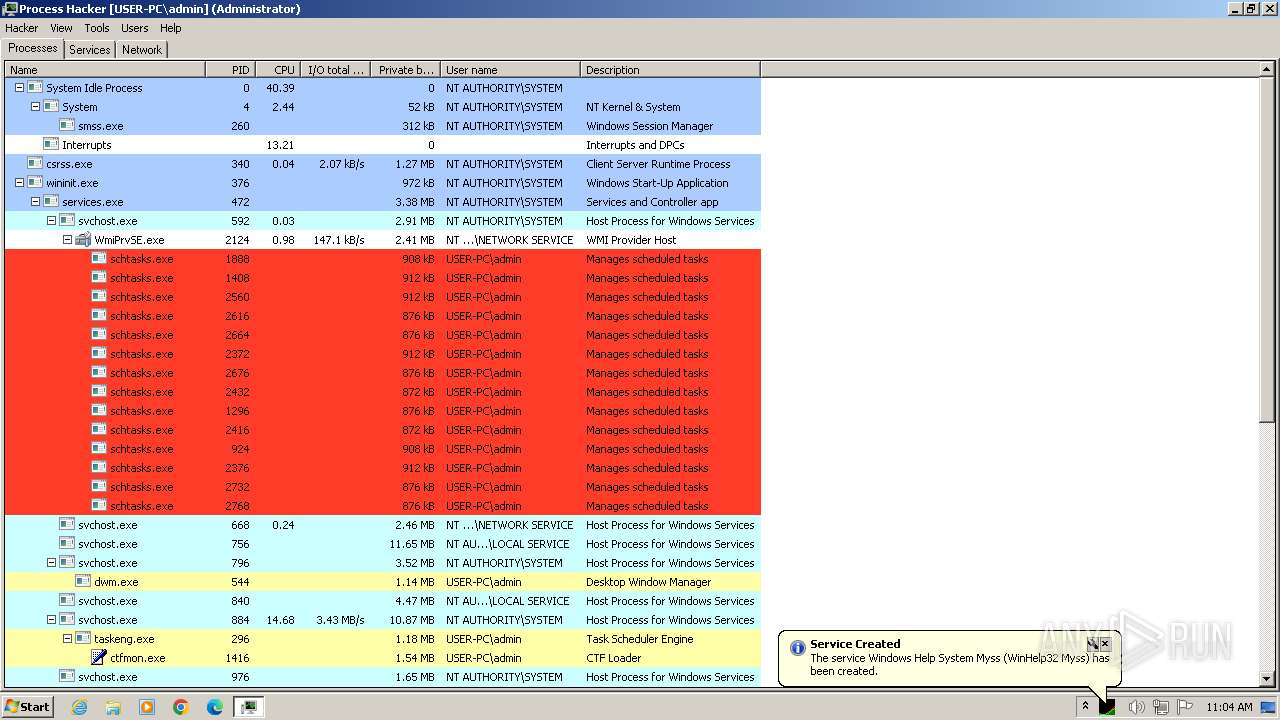Open the Action Center flag icon
This screenshot has width=1280, height=720.
click(1185, 707)
